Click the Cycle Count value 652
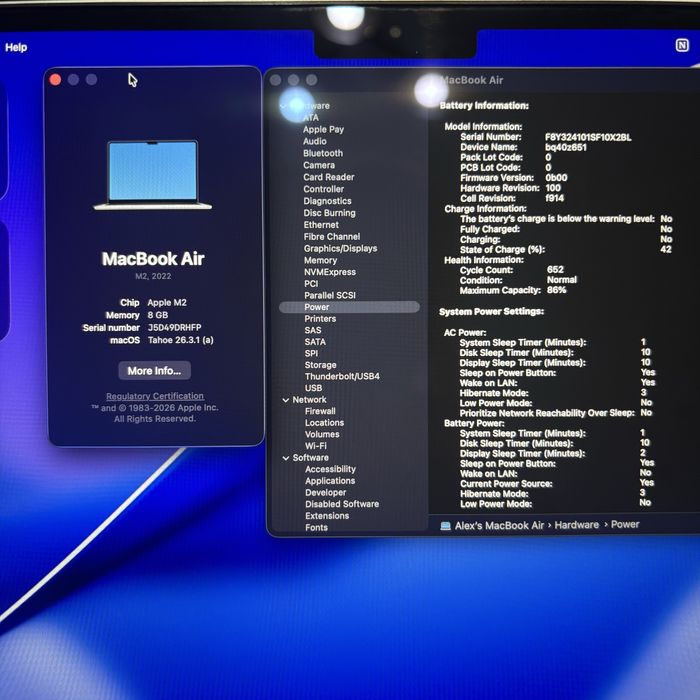 pos(555,270)
